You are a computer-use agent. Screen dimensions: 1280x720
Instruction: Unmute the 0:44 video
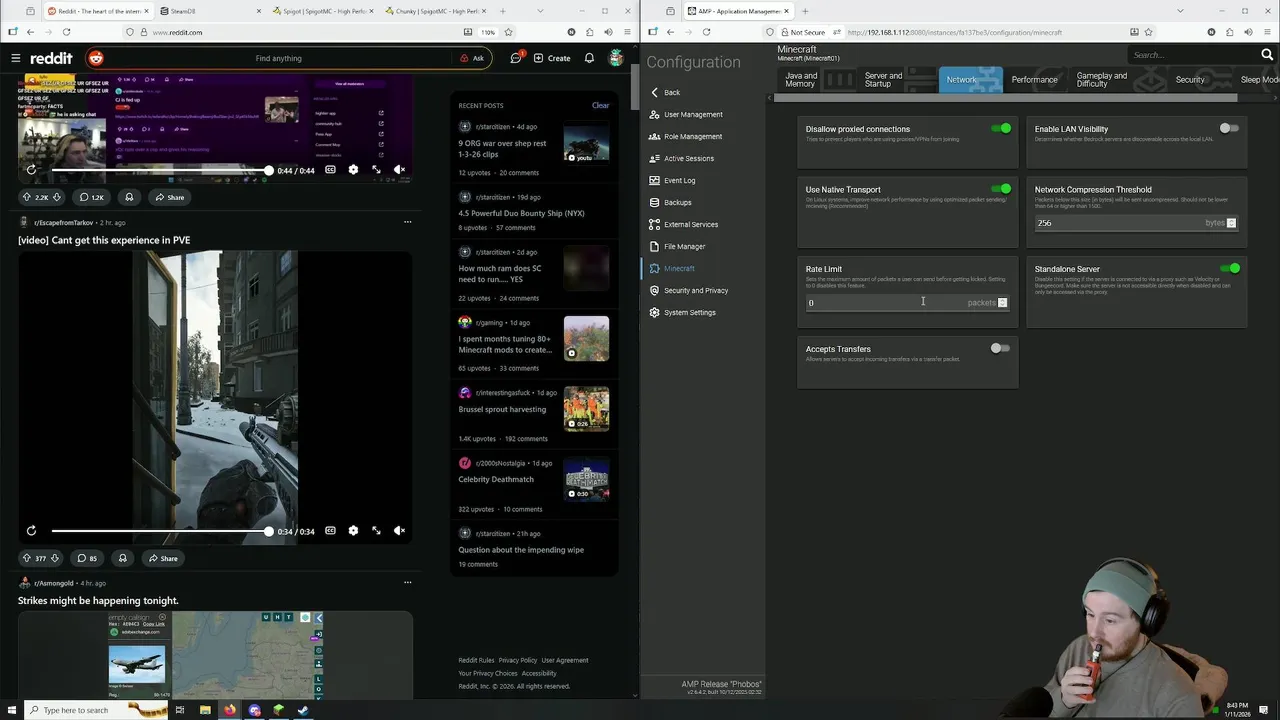coord(399,170)
